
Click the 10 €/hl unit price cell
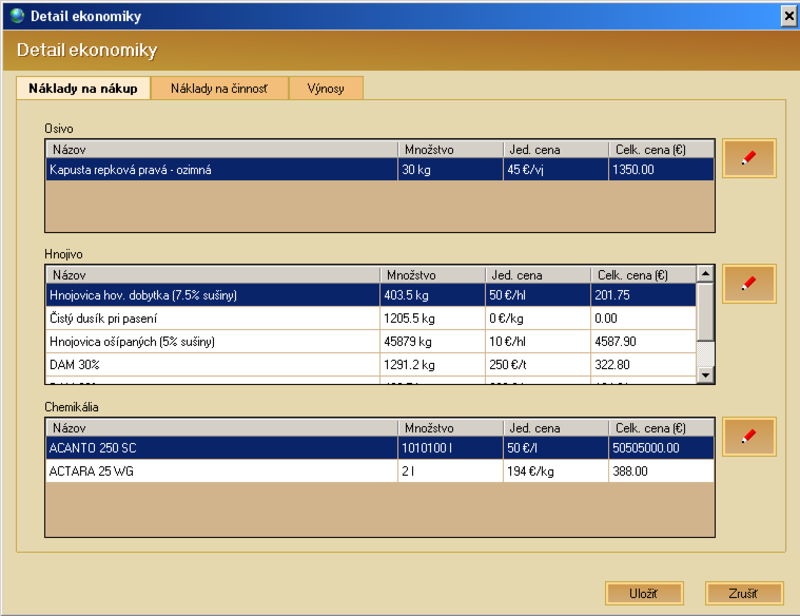click(x=538, y=341)
